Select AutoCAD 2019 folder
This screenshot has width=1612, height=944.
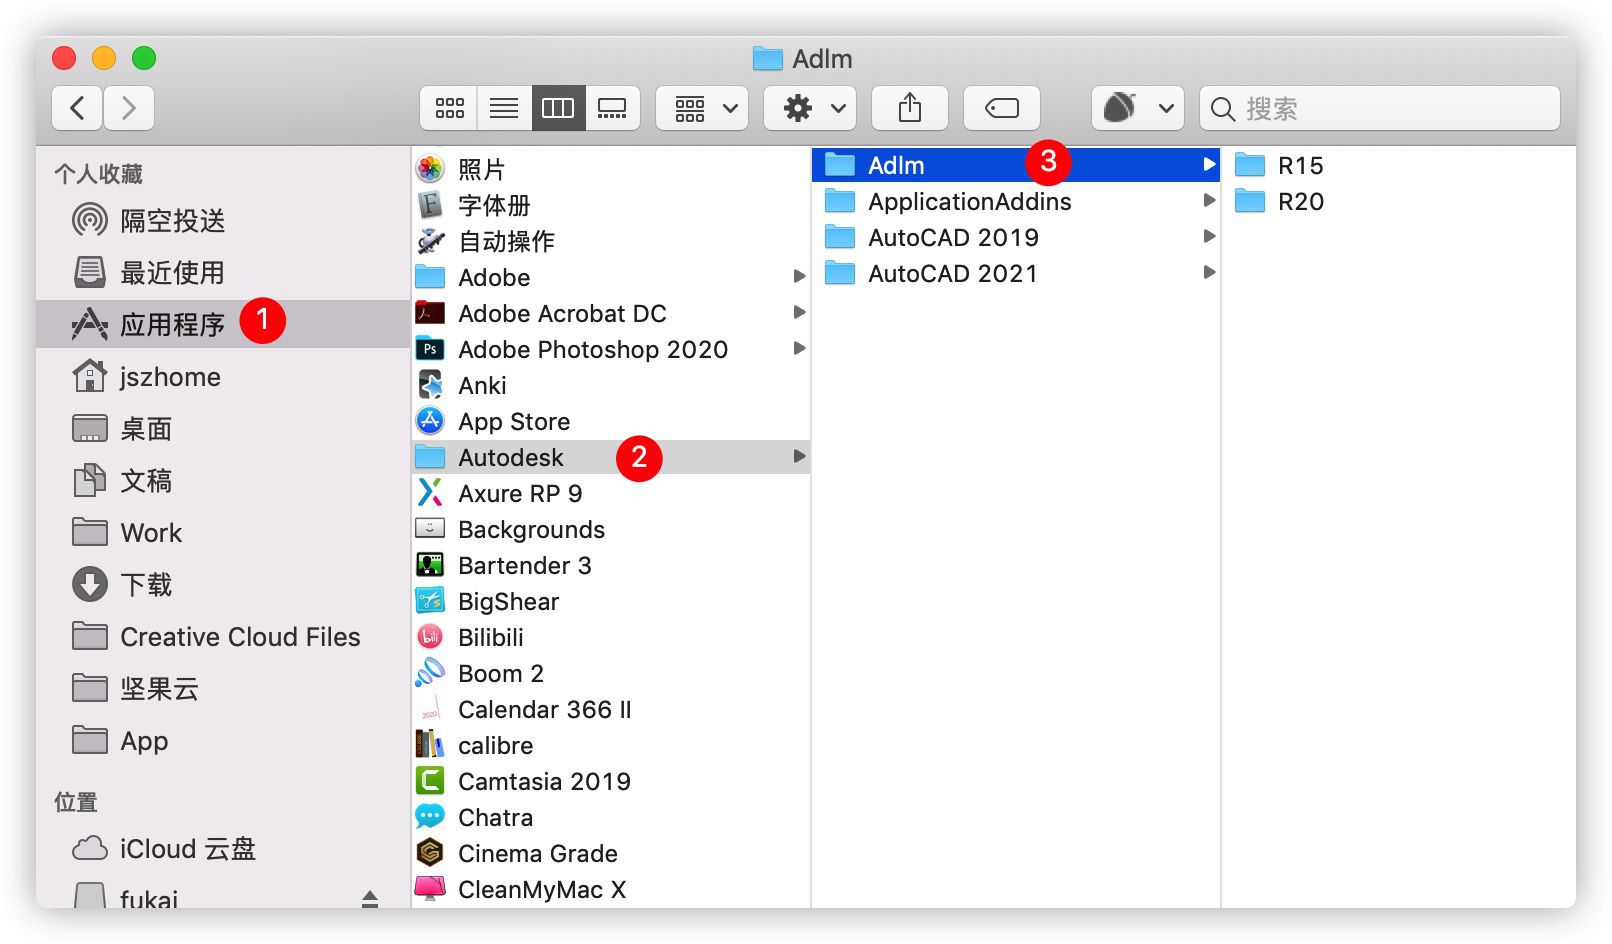tap(1016, 237)
